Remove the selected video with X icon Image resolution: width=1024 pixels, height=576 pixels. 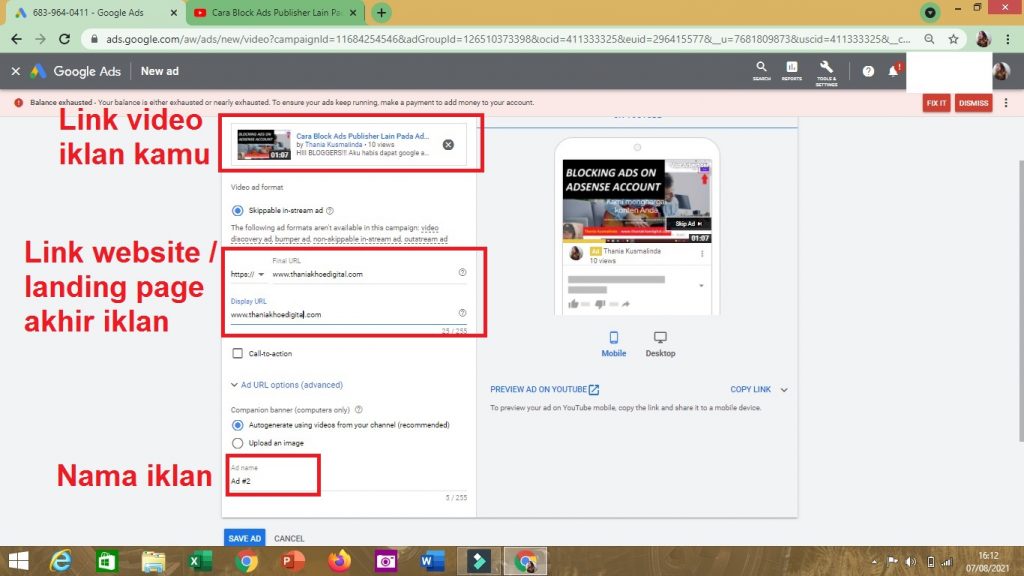pos(448,145)
